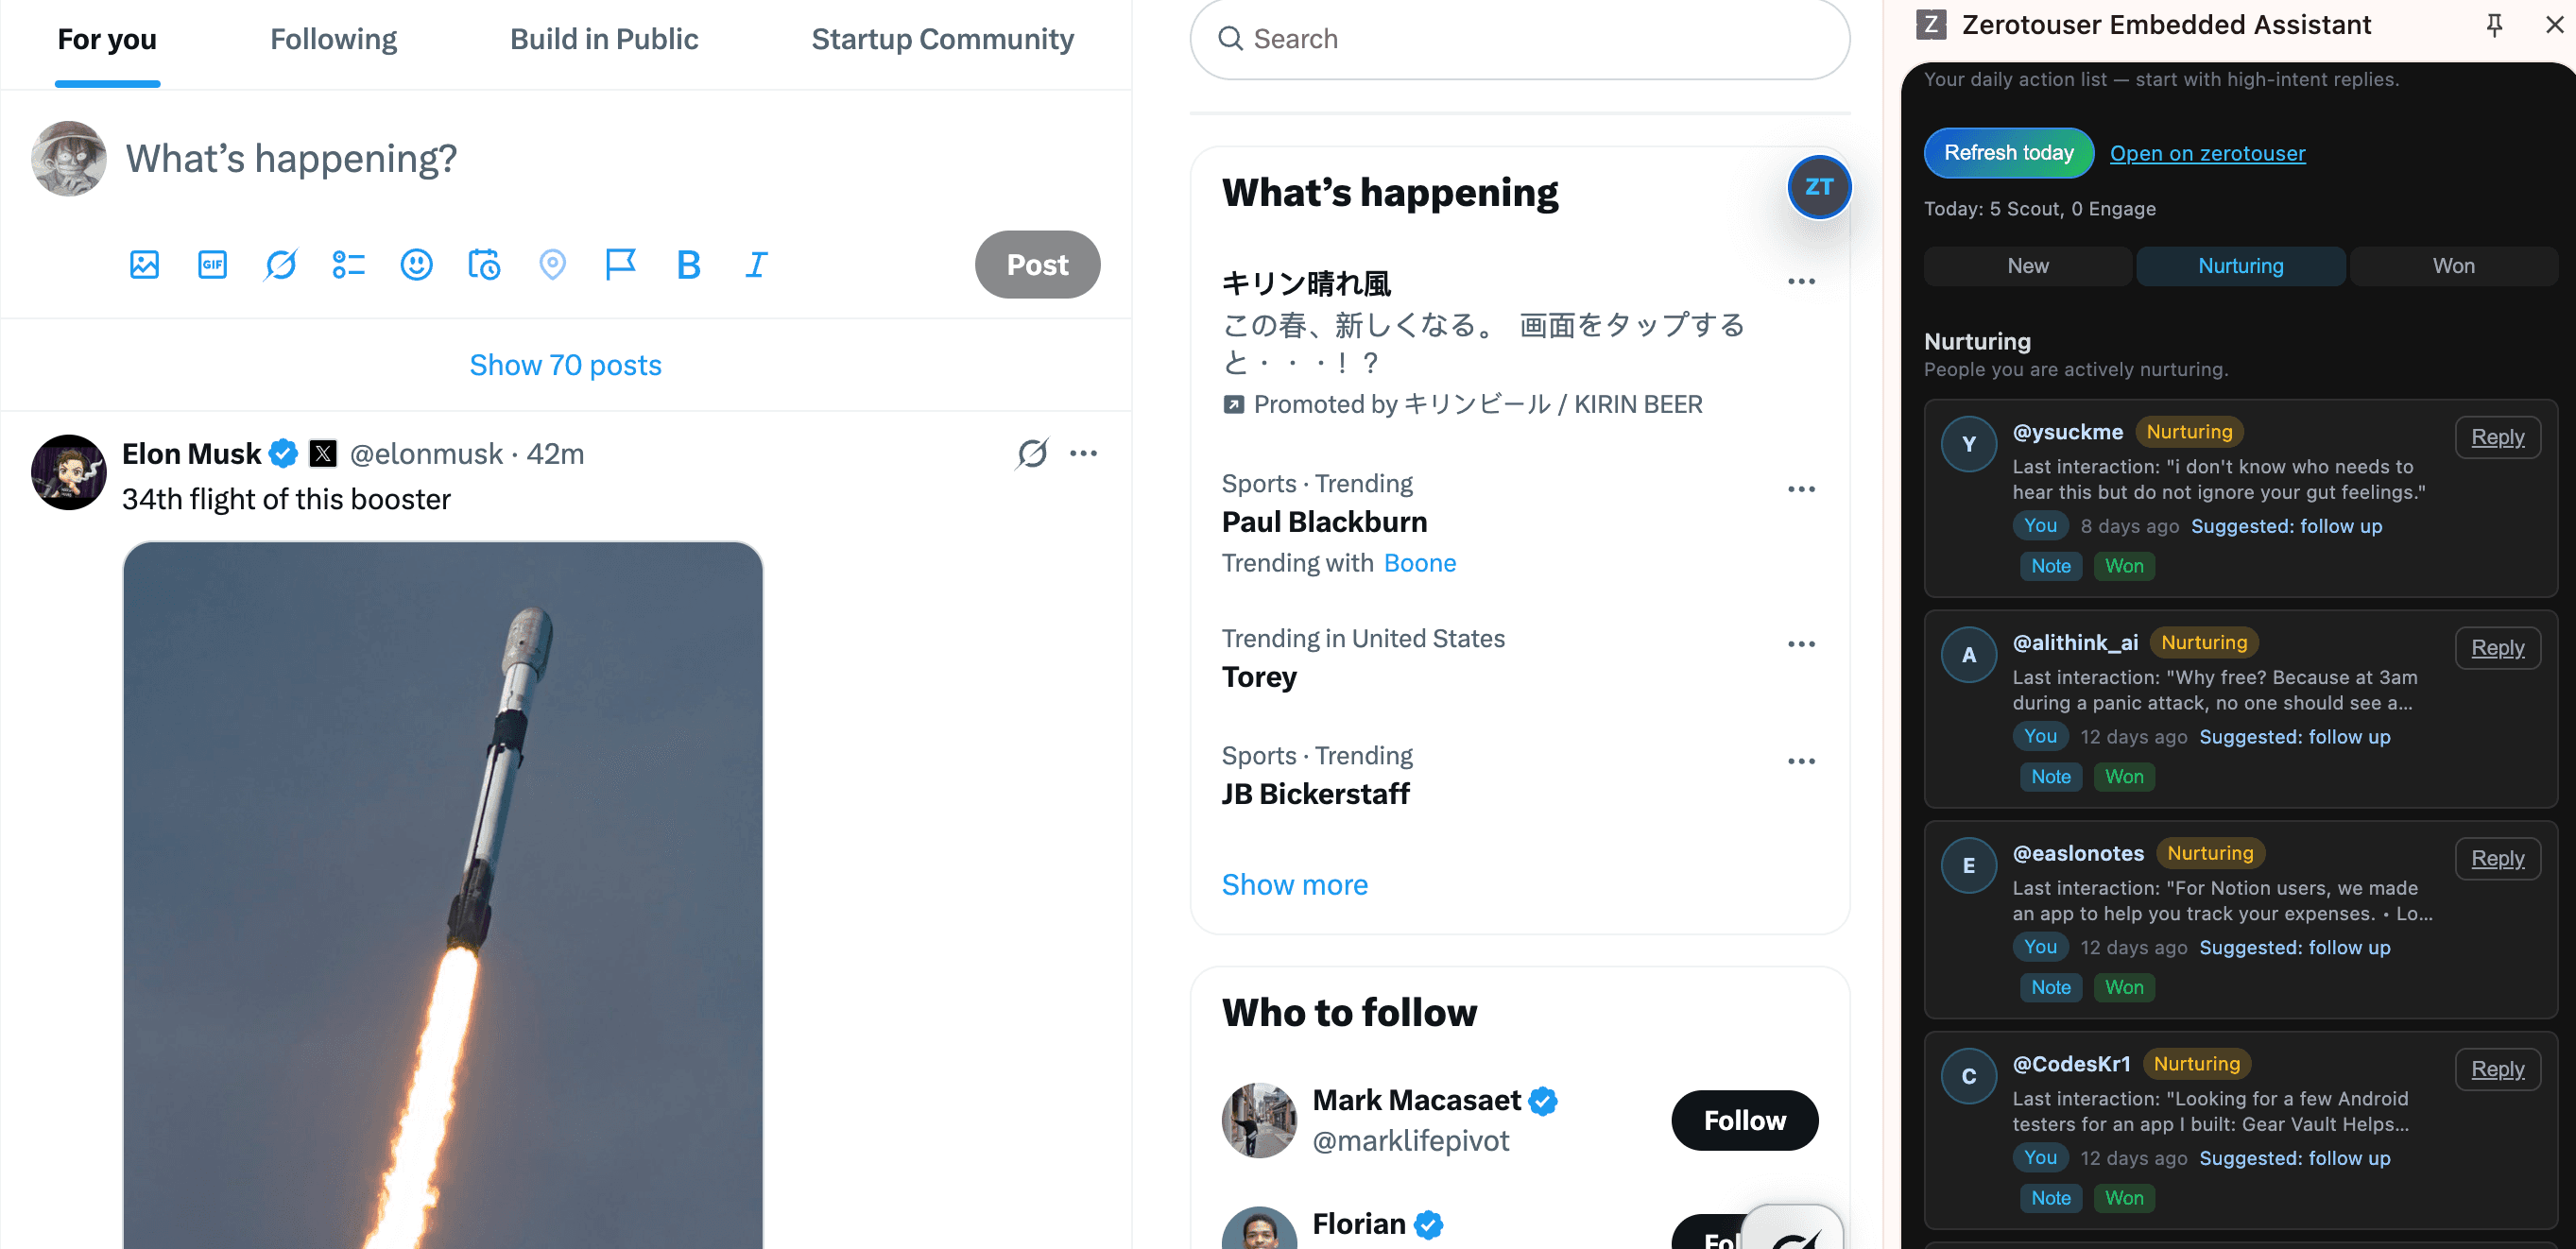Open the 'Open on zerotouser' link
Viewport: 2576px width, 1249px height.
click(x=2207, y=153)
